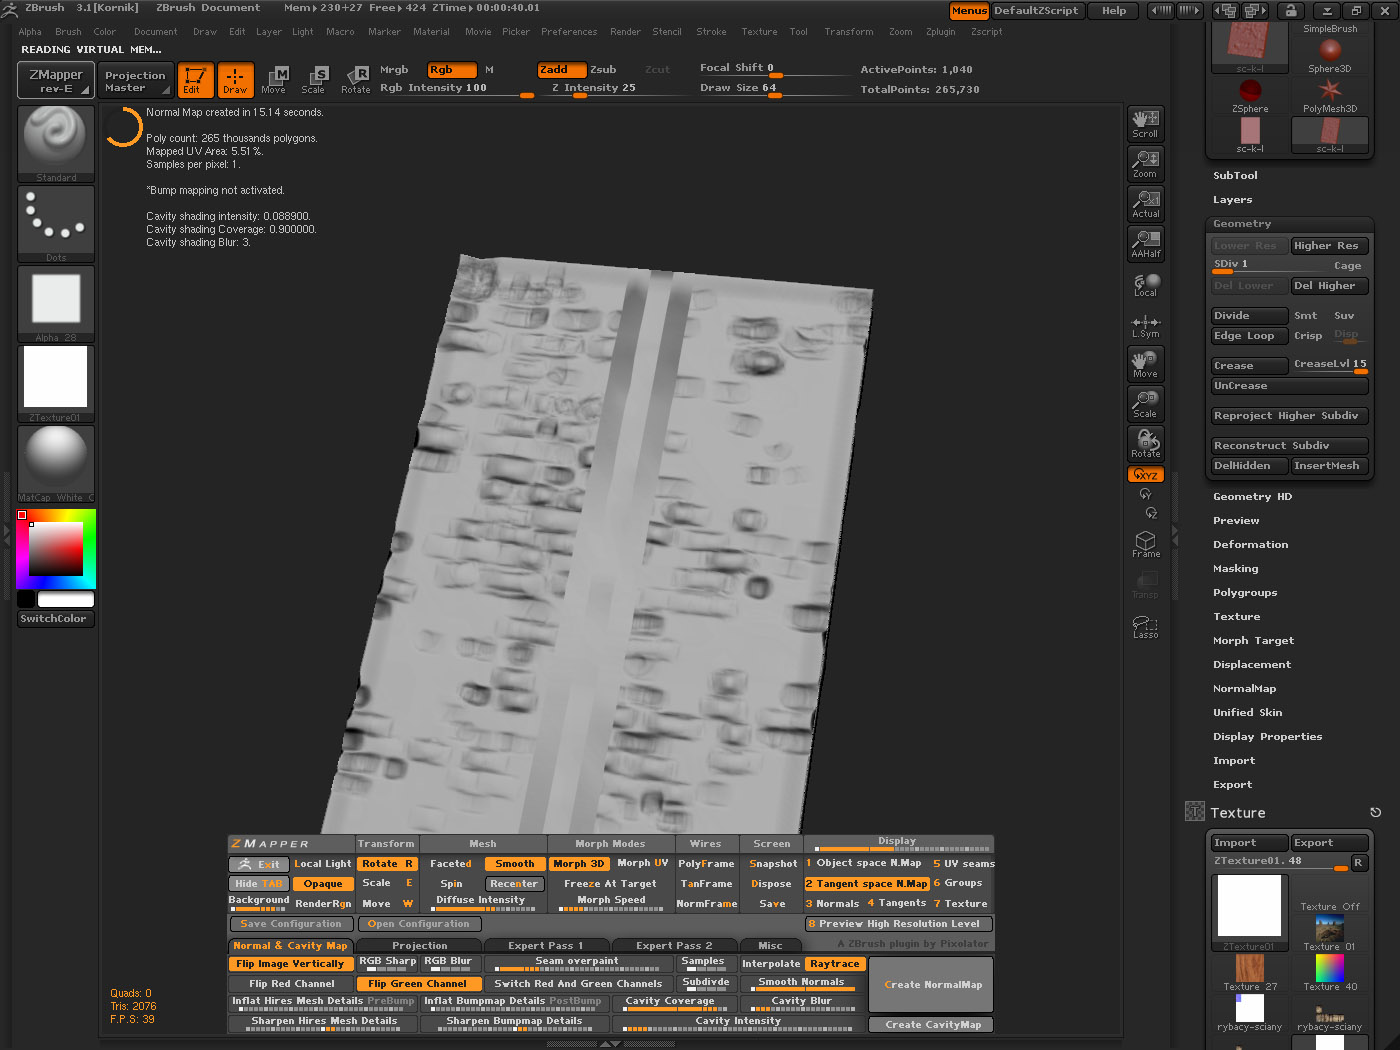Click the Scroll canvas icon
This screenshot has width=1400, height=1050.
tap(1145, 123)
